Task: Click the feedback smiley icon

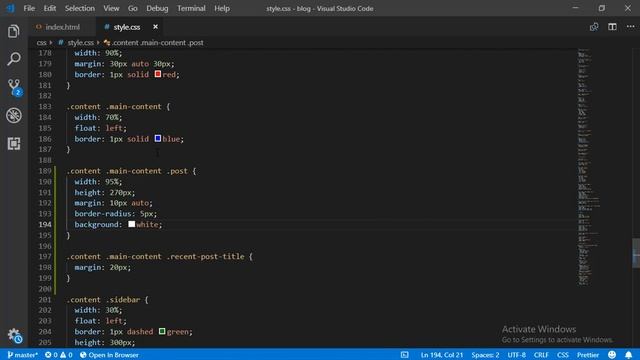Action: (611, 355)
